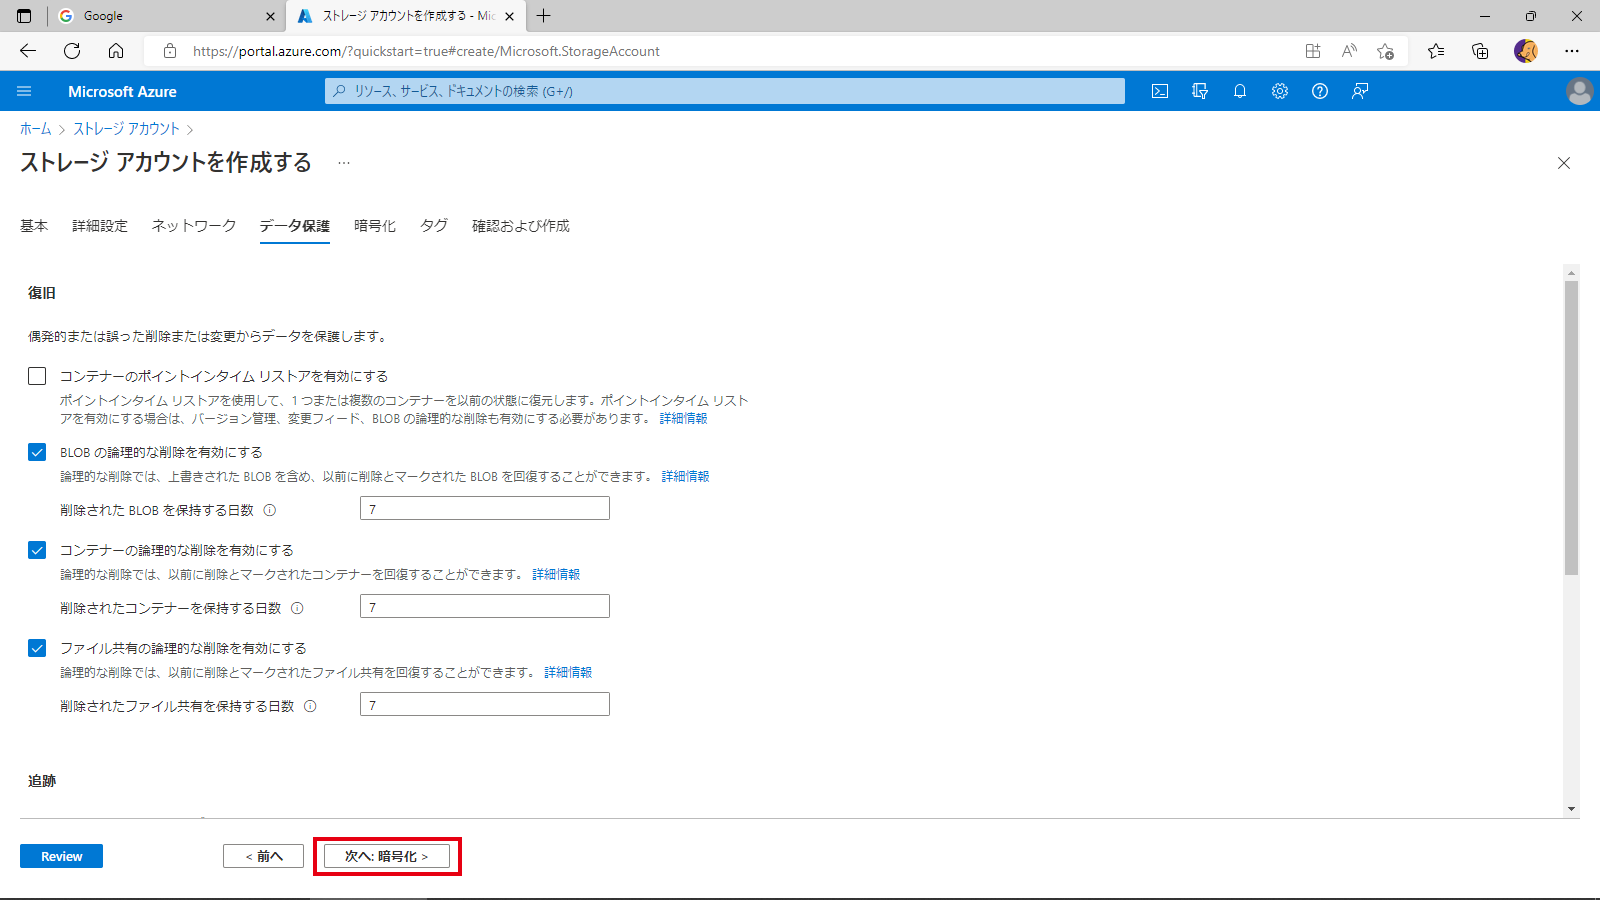Viewport: 1600px width, 900px height.
Task: Enable container point-in-time restore checkbox
Action: click(x=37, y=376)
